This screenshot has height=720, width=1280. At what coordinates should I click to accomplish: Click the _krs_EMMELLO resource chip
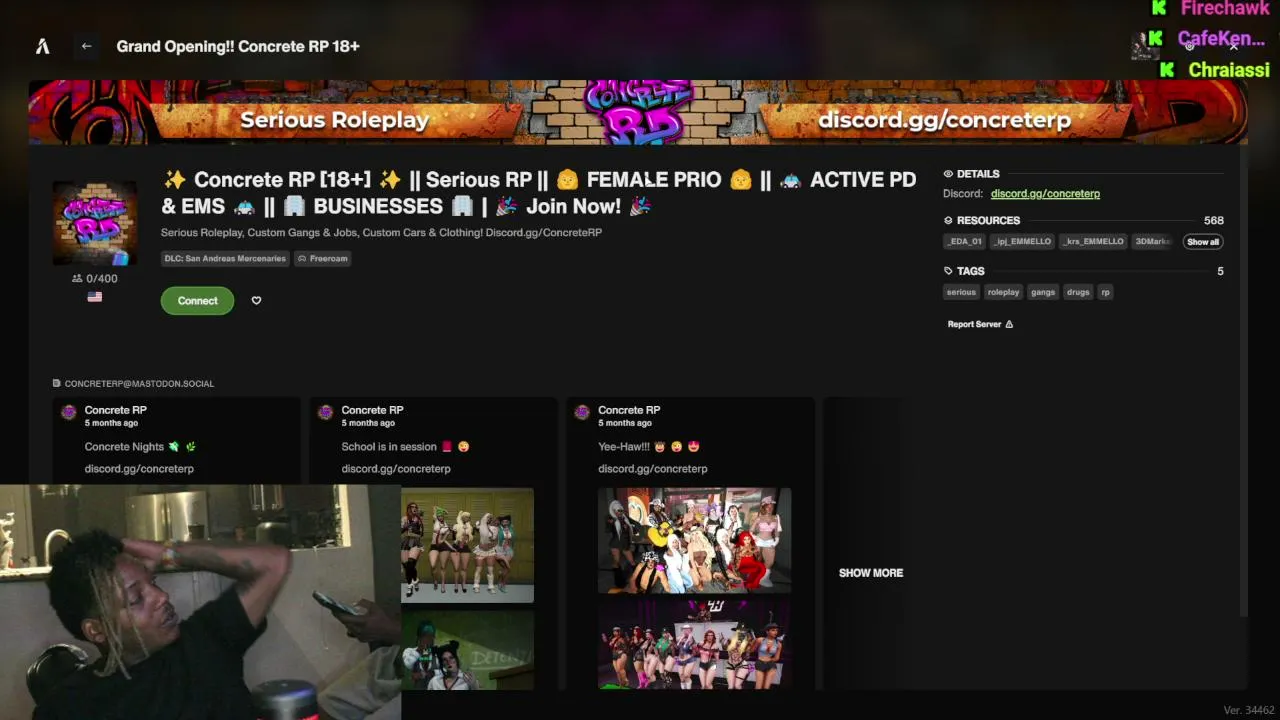(x=1093, y=242)
